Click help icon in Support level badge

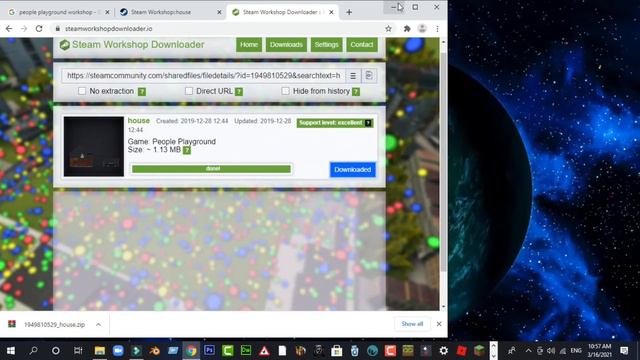(368, 123)
